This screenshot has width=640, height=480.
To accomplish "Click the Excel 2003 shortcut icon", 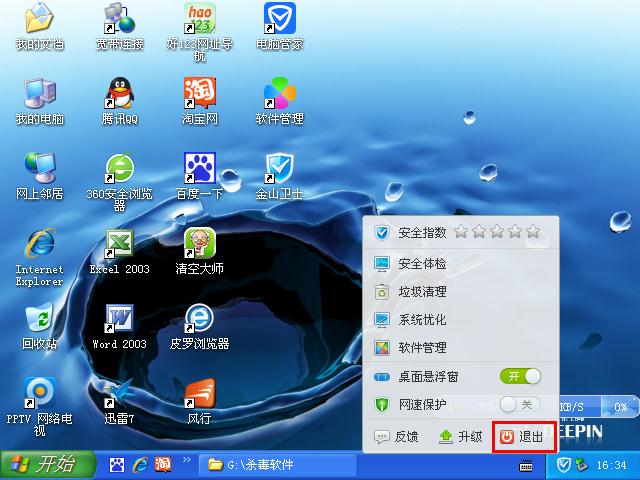I will point(120,243).
